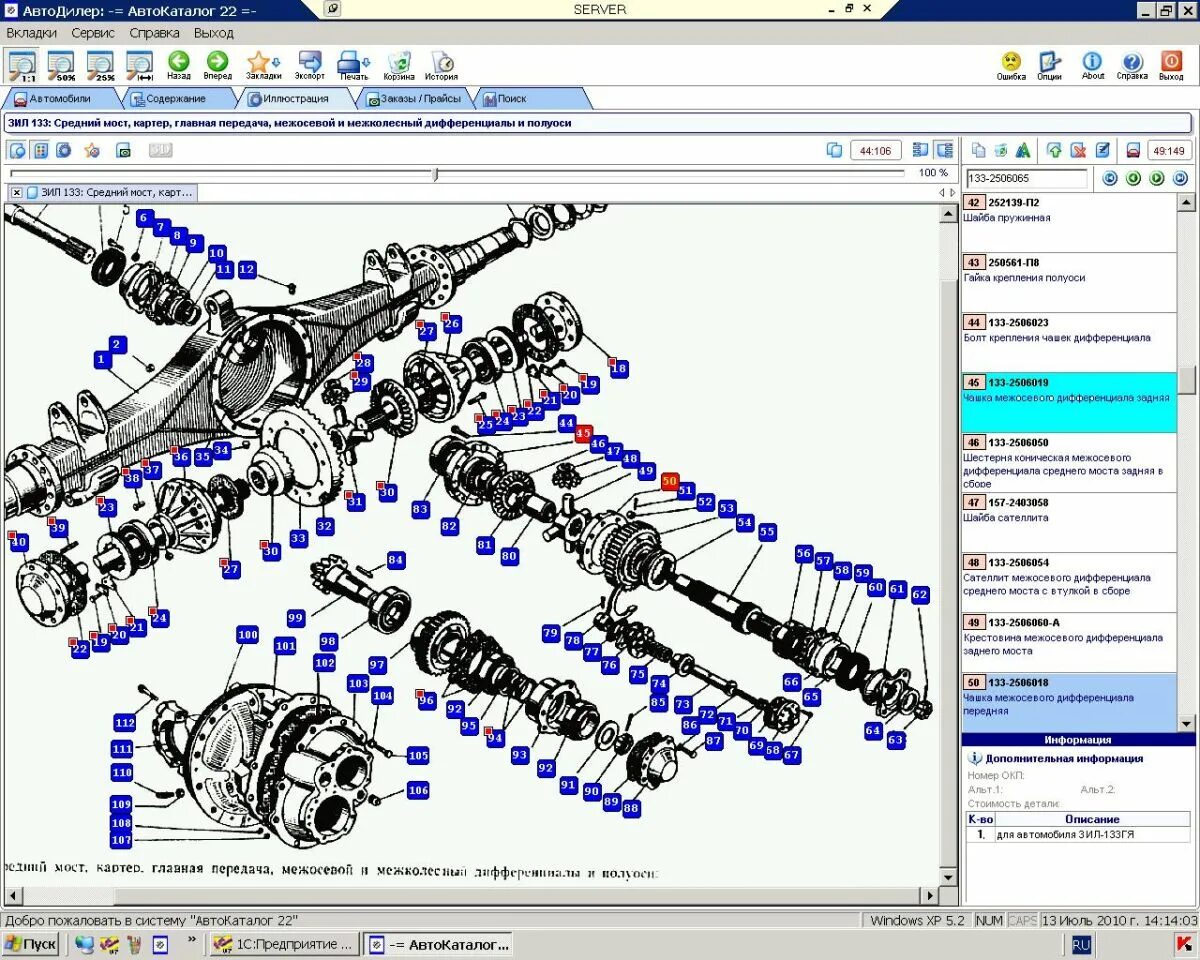Switch to the Заказы / Прайсы tab
1200x960 pixels.
pos(414,98)
